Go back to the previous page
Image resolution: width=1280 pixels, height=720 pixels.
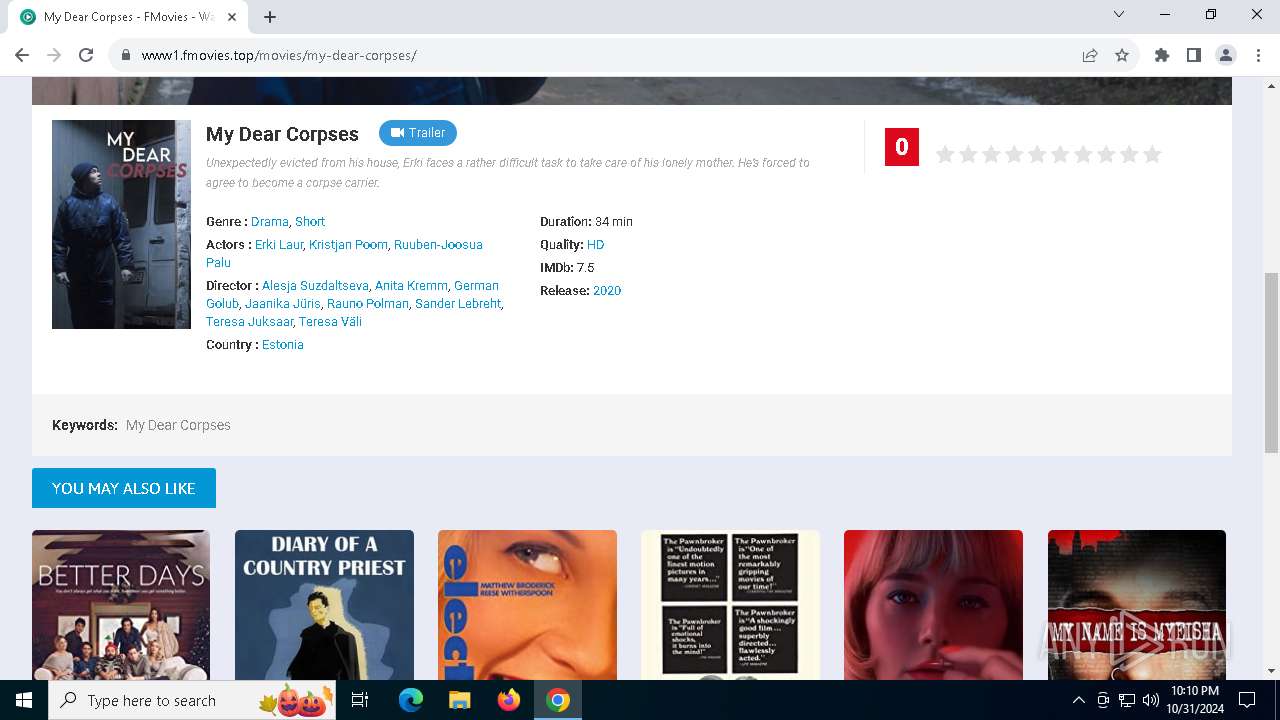pyautogui.click(x=22, y=55)
